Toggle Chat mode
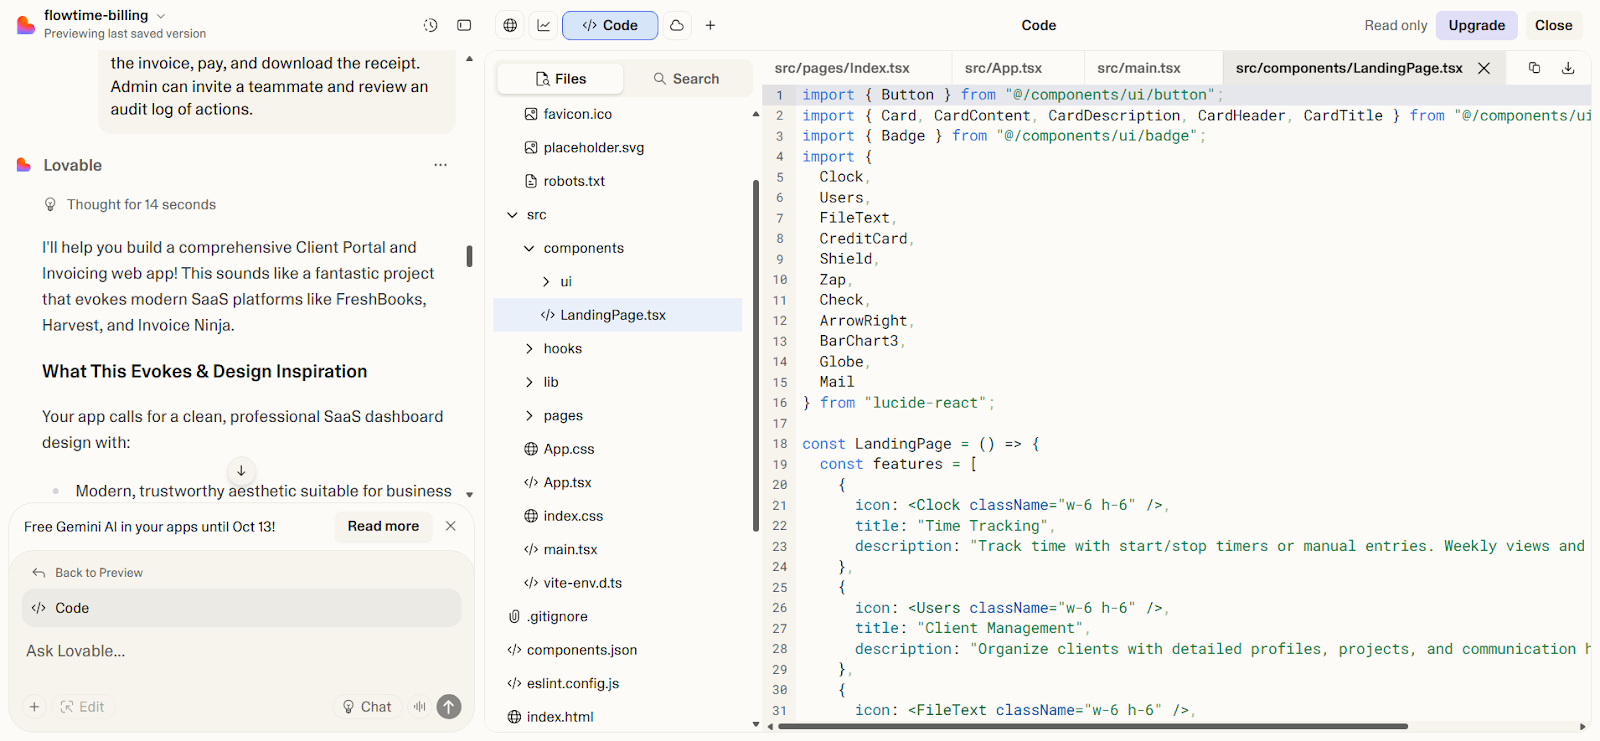Viewport: 1600px width, 741px height. tap(367, 707)
